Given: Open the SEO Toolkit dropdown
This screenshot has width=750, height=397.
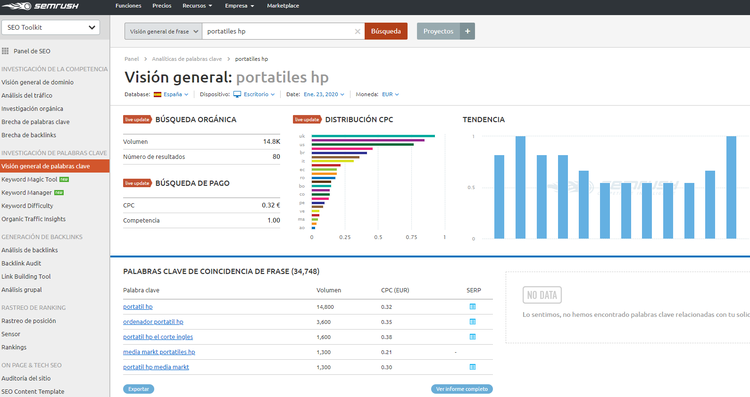Looking at the screenshot, I should (x=51, y=27).
